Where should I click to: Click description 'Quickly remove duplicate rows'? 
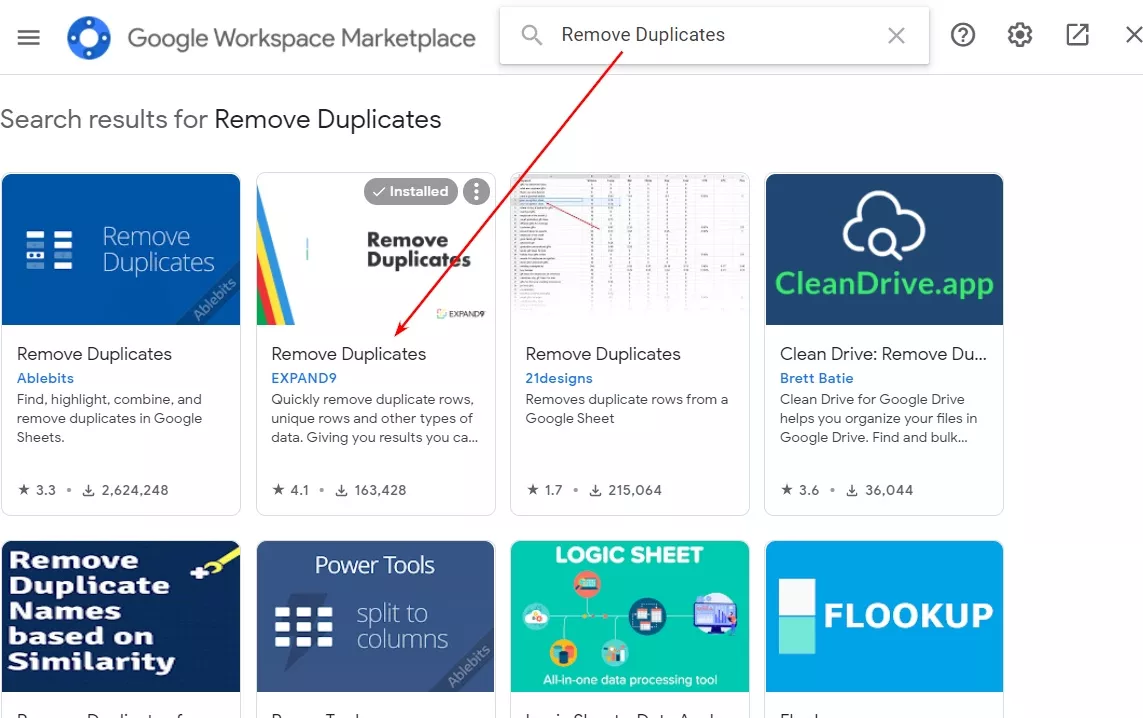coord(375,418)
